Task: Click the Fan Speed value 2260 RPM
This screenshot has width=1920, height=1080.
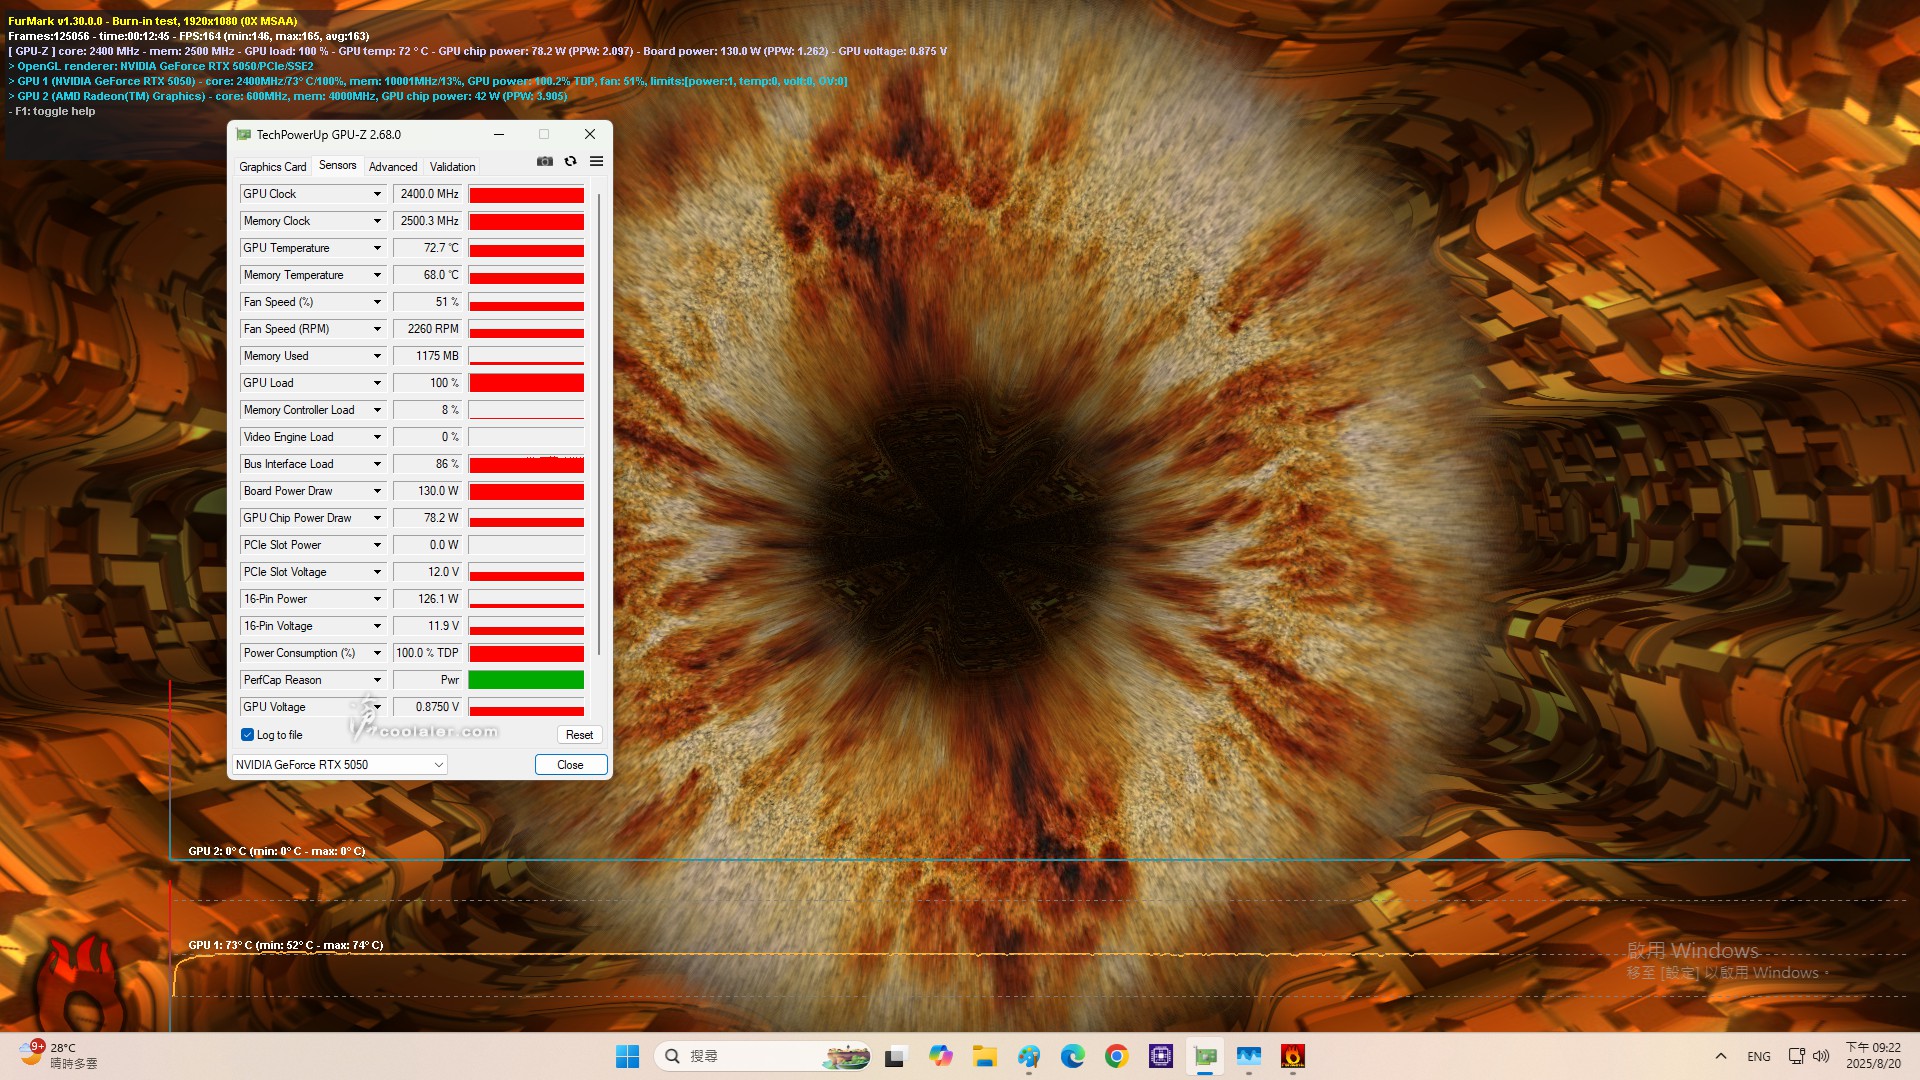Action: [428, 329]
